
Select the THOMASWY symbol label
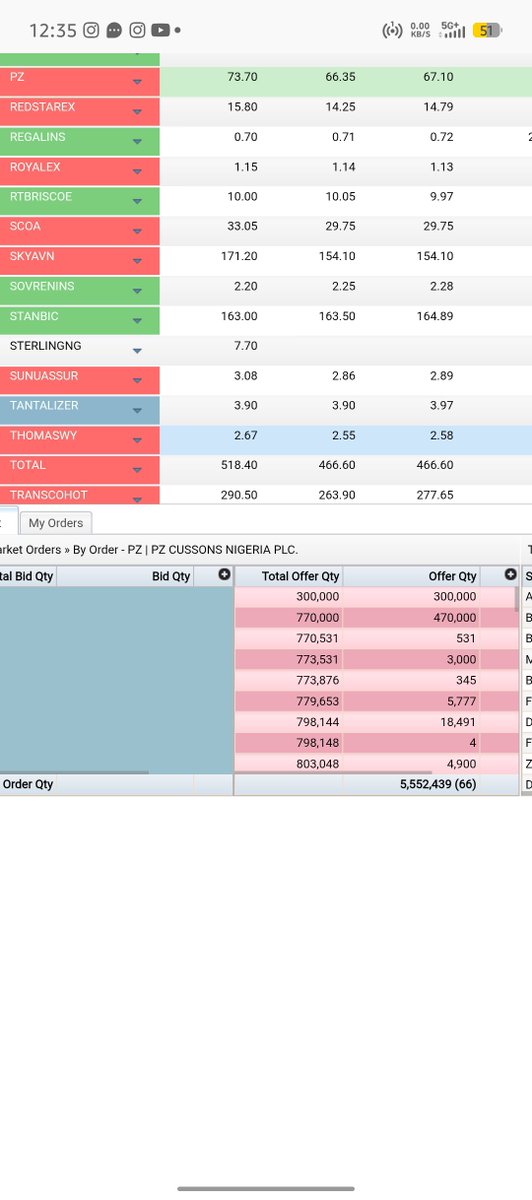click(x=43, y=437)
